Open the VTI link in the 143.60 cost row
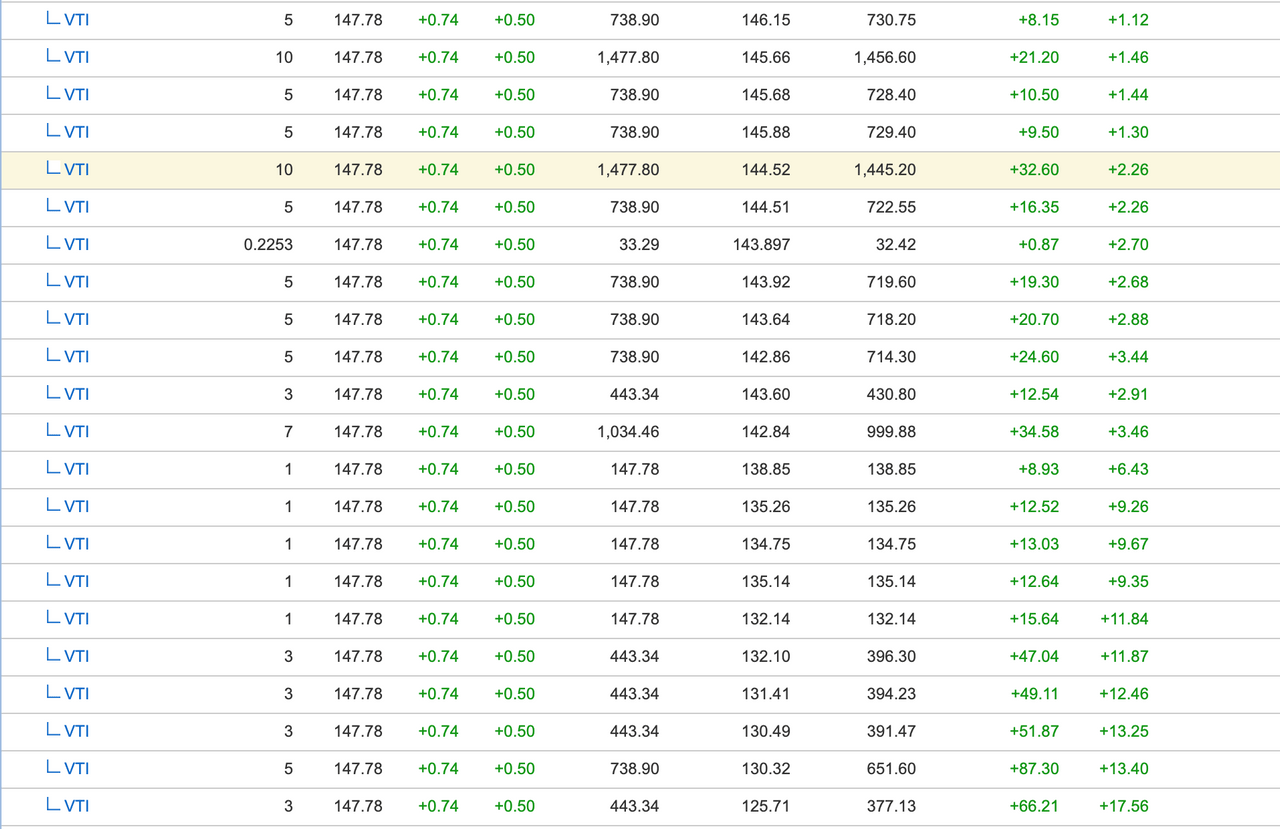The width and height of the screenshot is (1280, 829). [76, 394]
